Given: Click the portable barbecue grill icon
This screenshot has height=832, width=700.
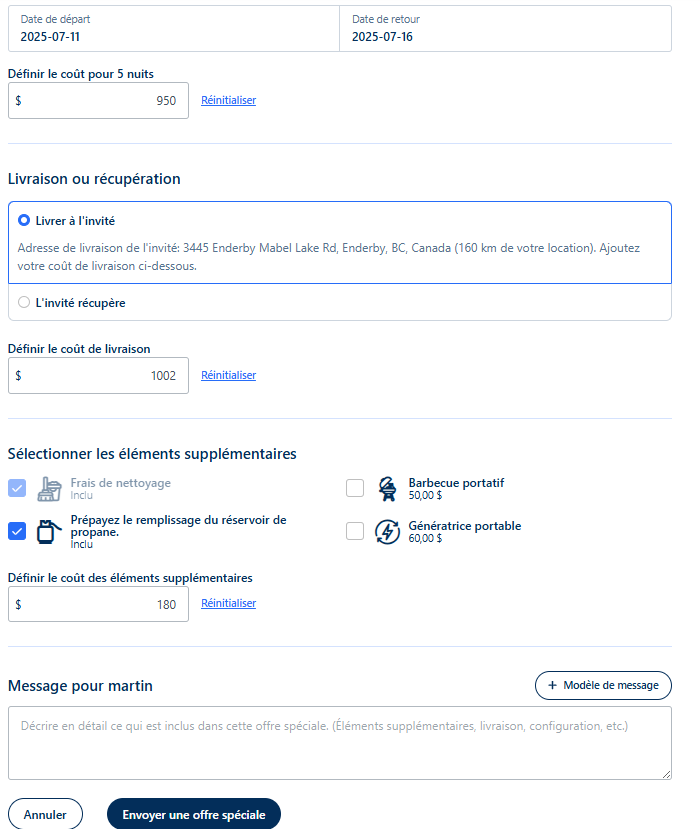Looking at the screenshot, I should click(387, 489).
